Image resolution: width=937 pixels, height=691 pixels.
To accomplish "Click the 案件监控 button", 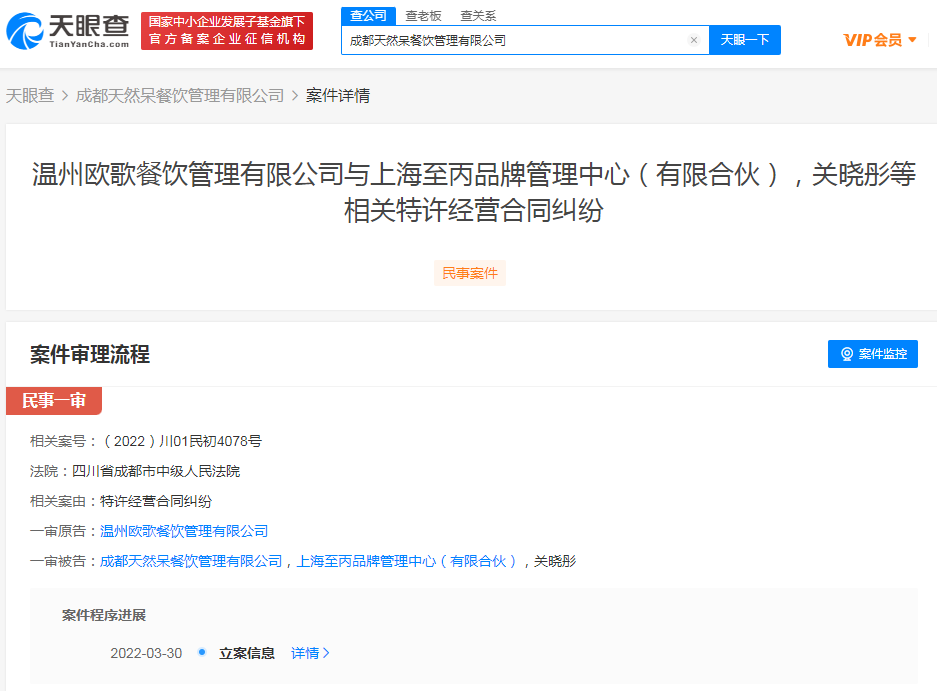I will click(x=872, y=354).
